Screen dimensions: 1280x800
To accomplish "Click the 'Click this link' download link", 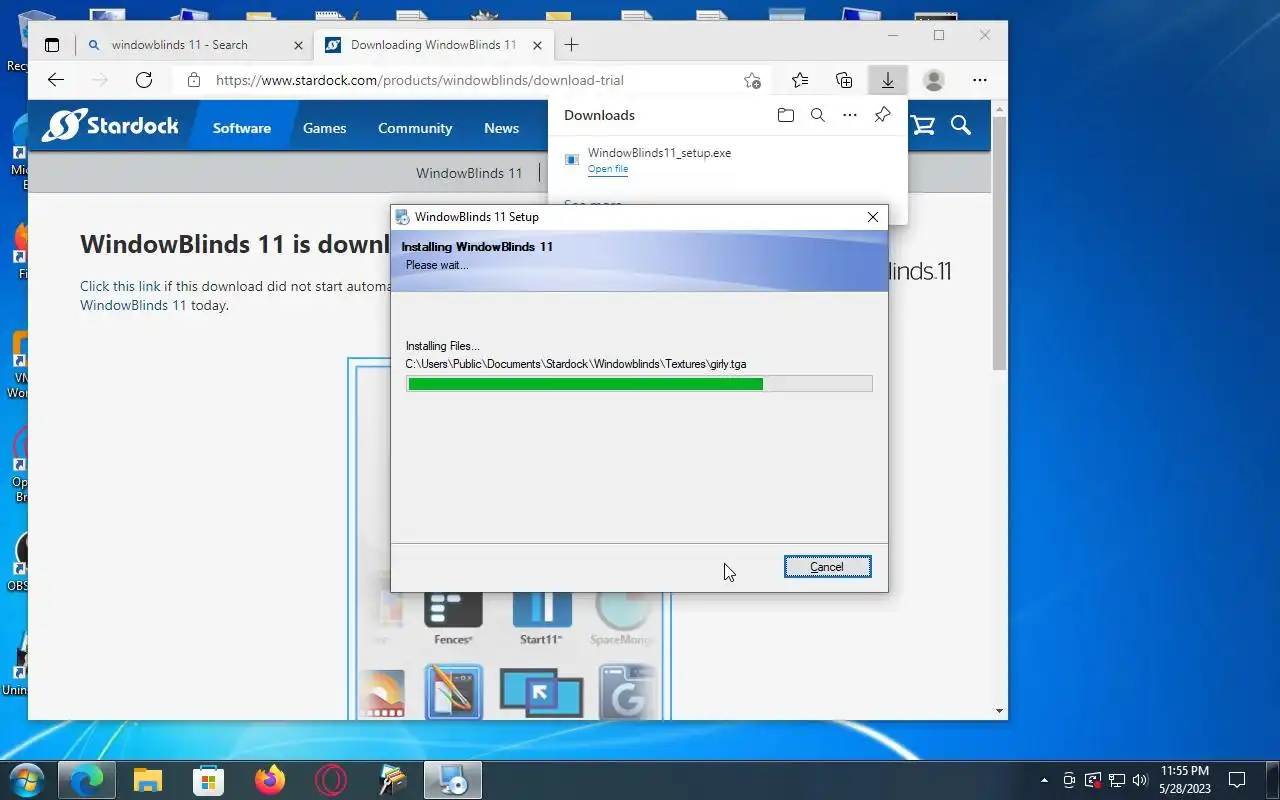I will pyautogui.click(x=120, y=286).
